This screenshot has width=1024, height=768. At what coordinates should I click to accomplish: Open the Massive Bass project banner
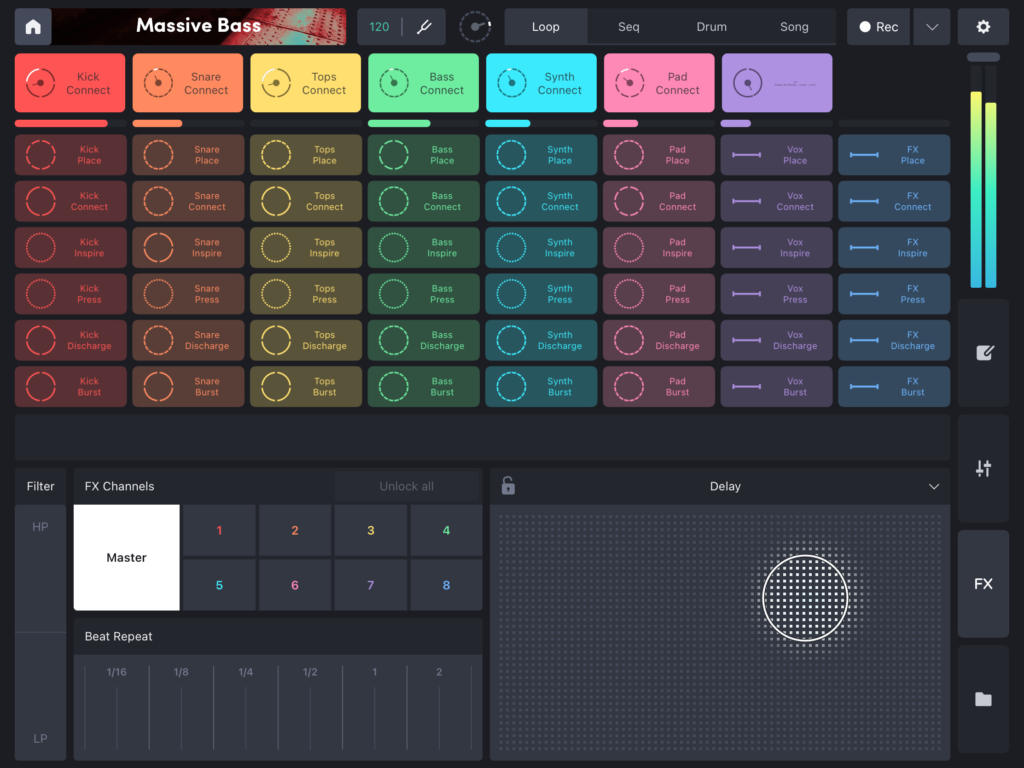[x=198, y=27]
